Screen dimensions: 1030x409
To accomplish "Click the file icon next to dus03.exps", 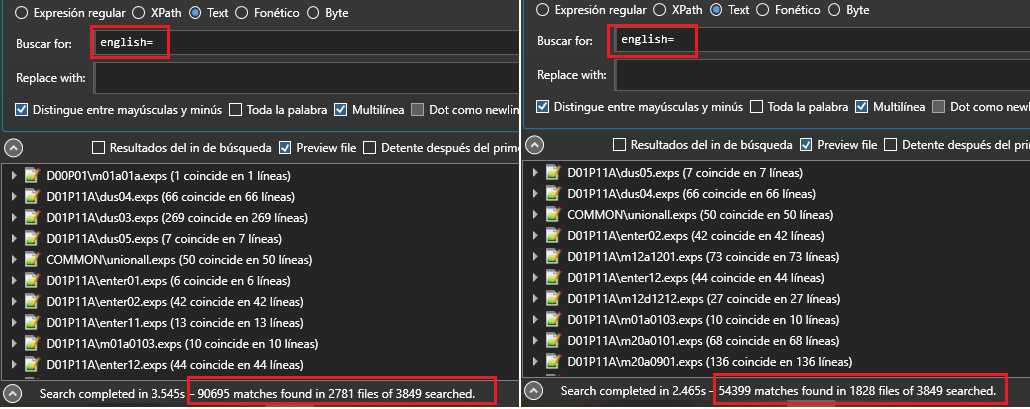I will (x=32, y=218).
